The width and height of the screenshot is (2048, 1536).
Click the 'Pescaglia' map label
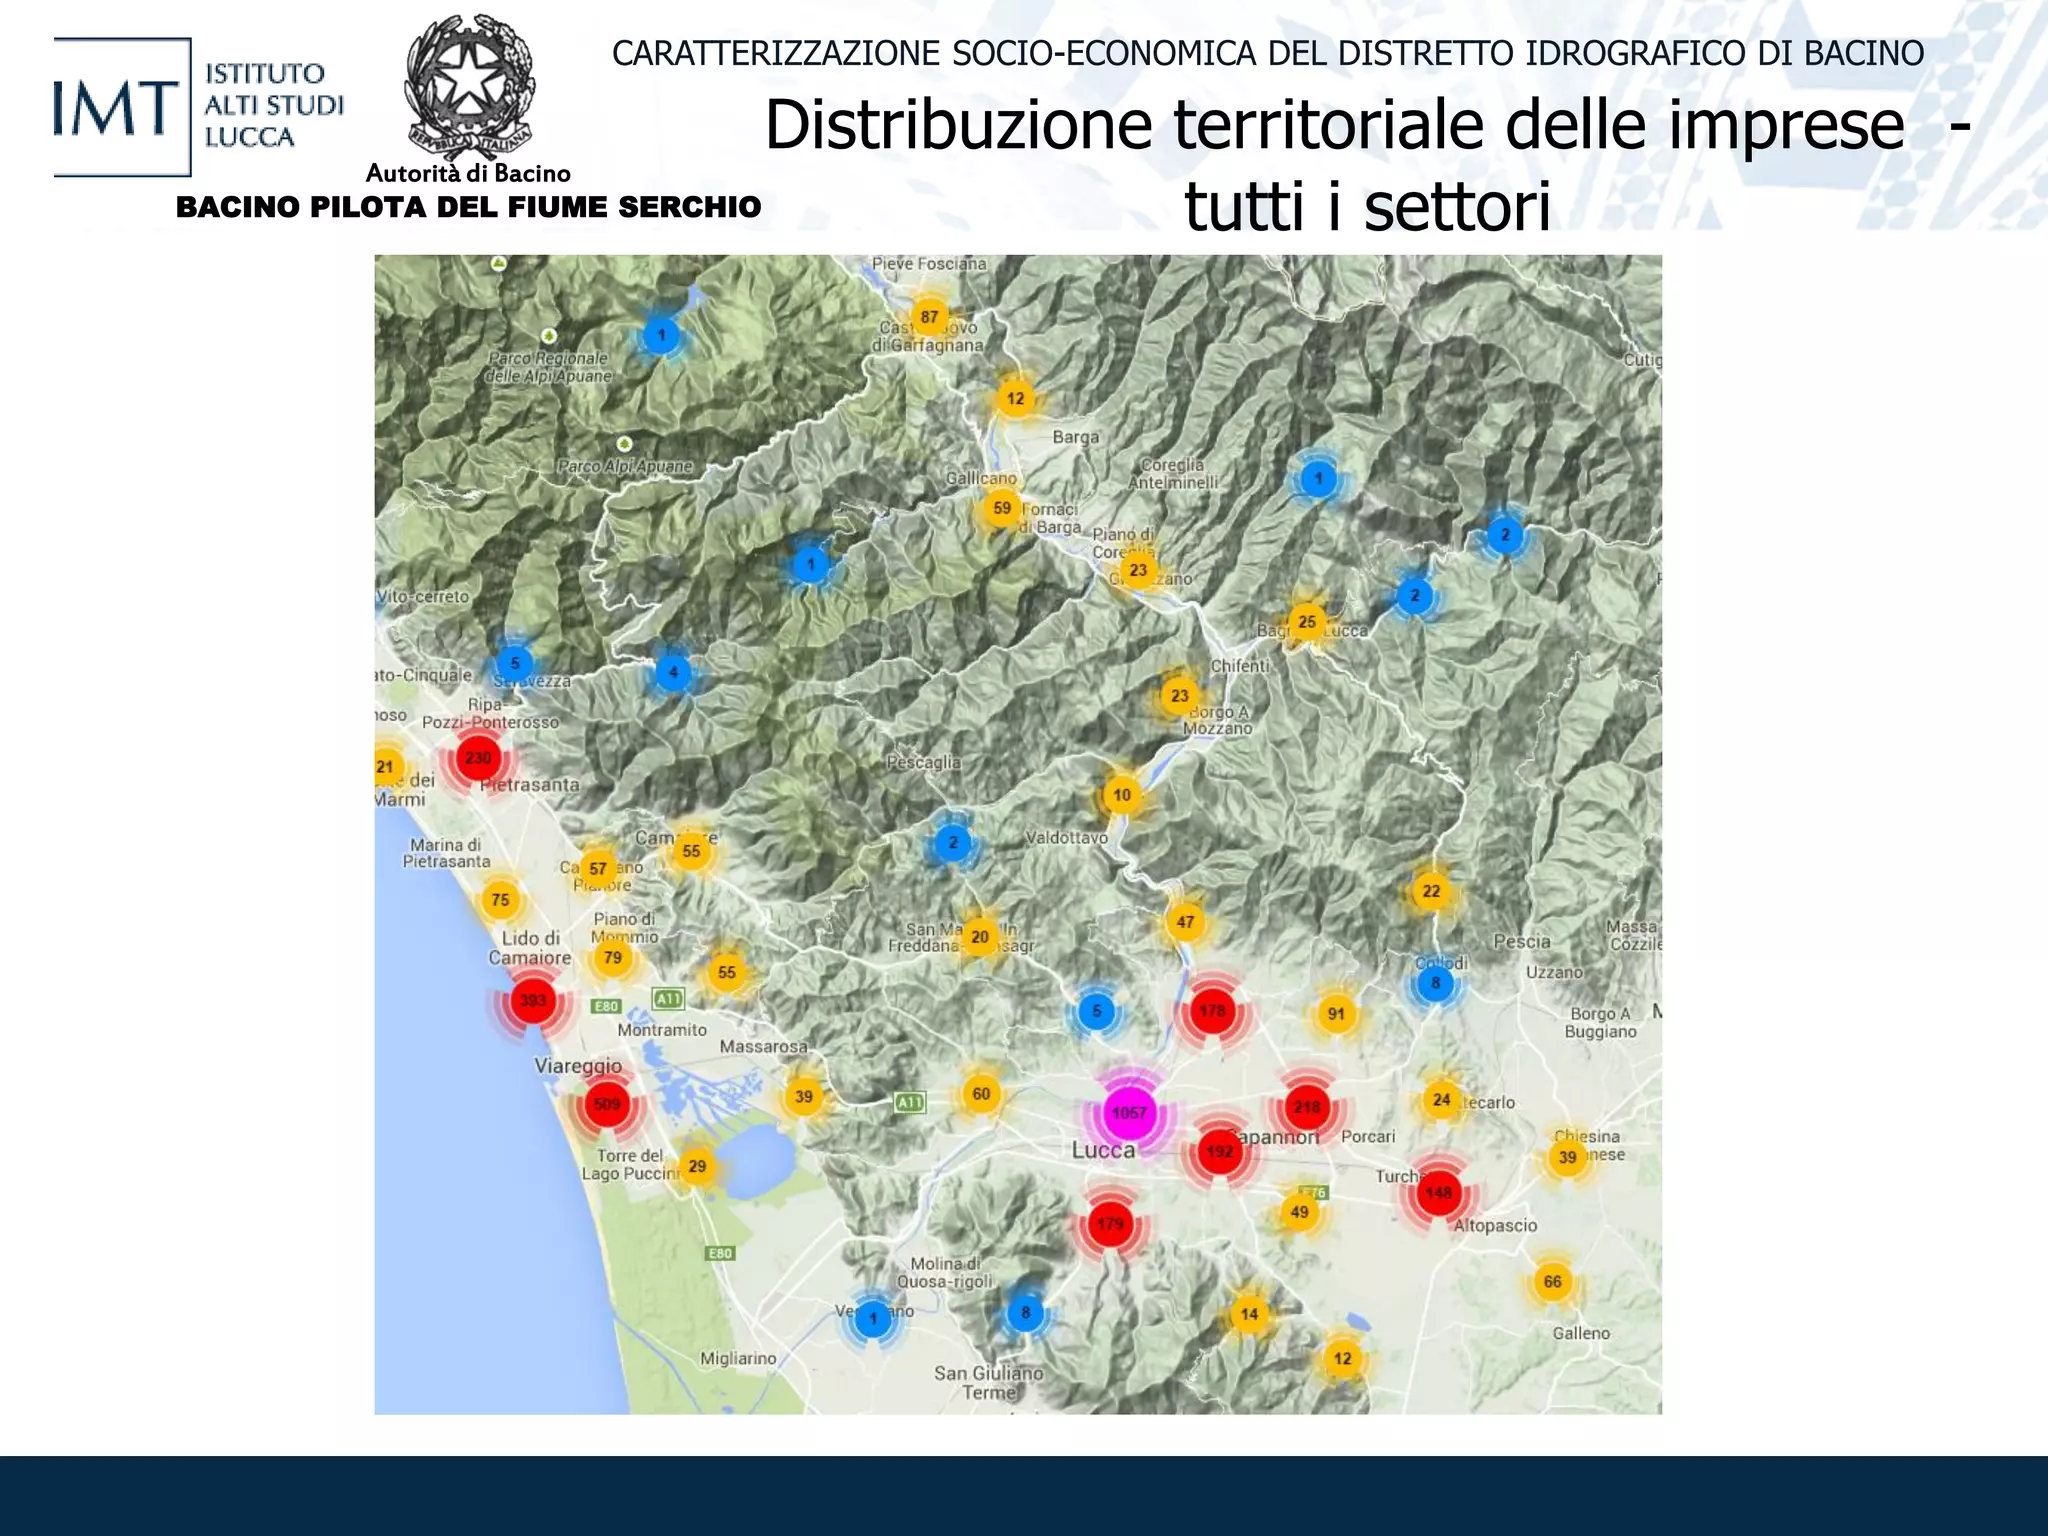[x=924, y=763]
